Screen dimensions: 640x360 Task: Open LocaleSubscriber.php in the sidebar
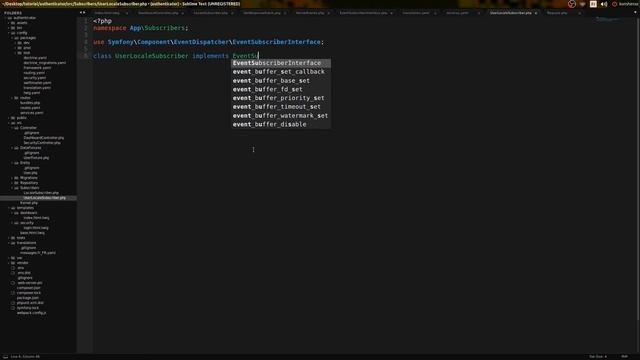[x=41, y=193]
